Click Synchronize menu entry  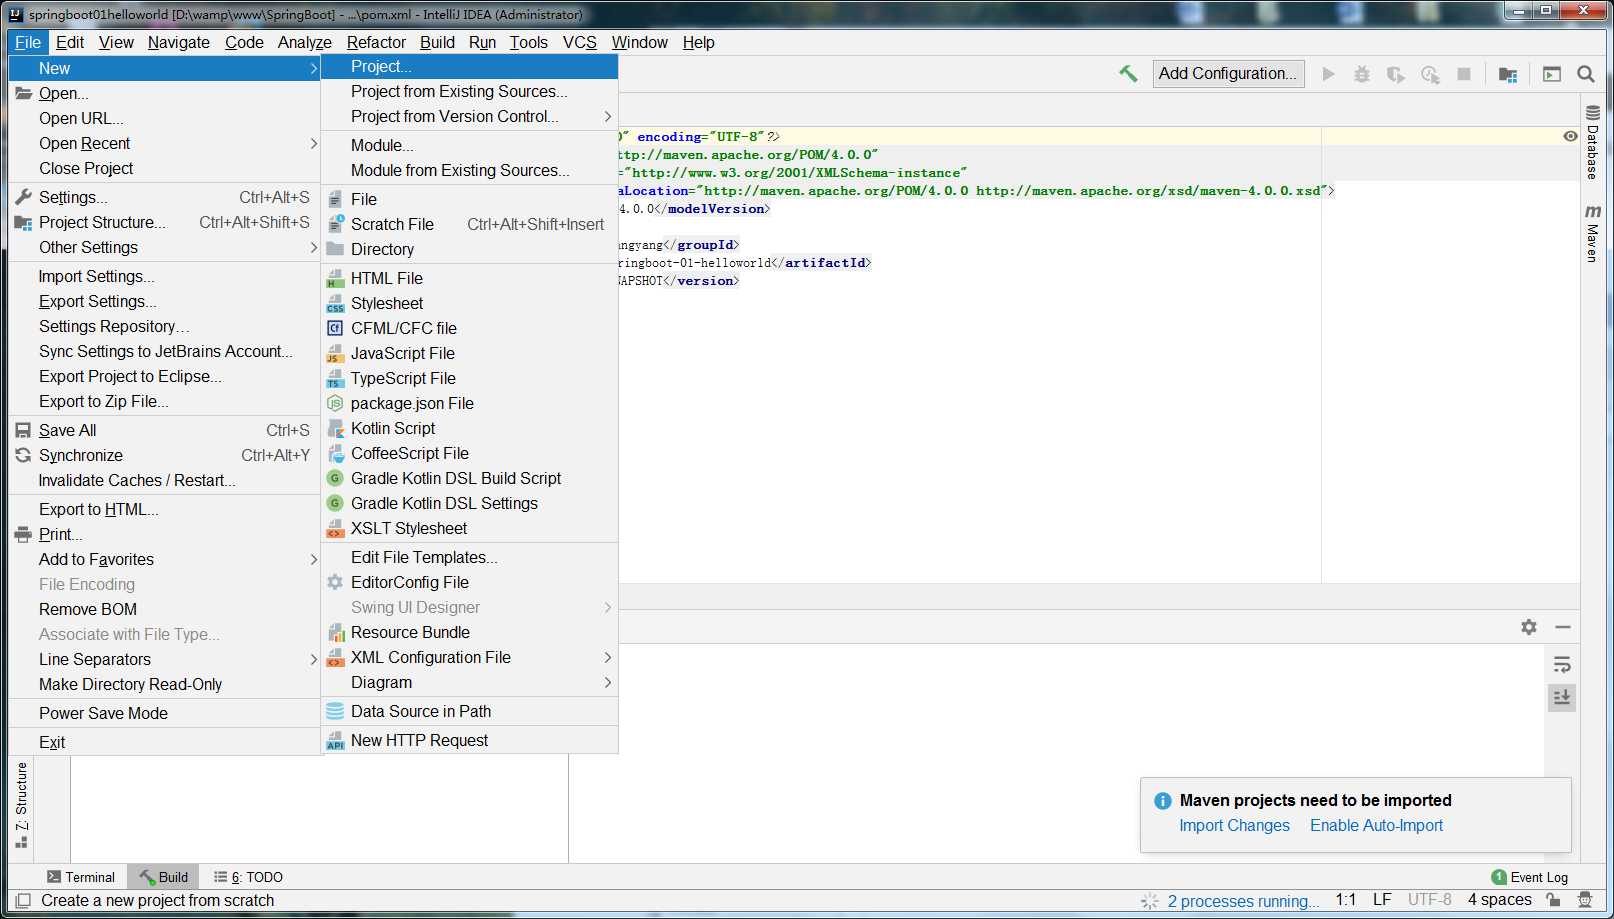164,455
